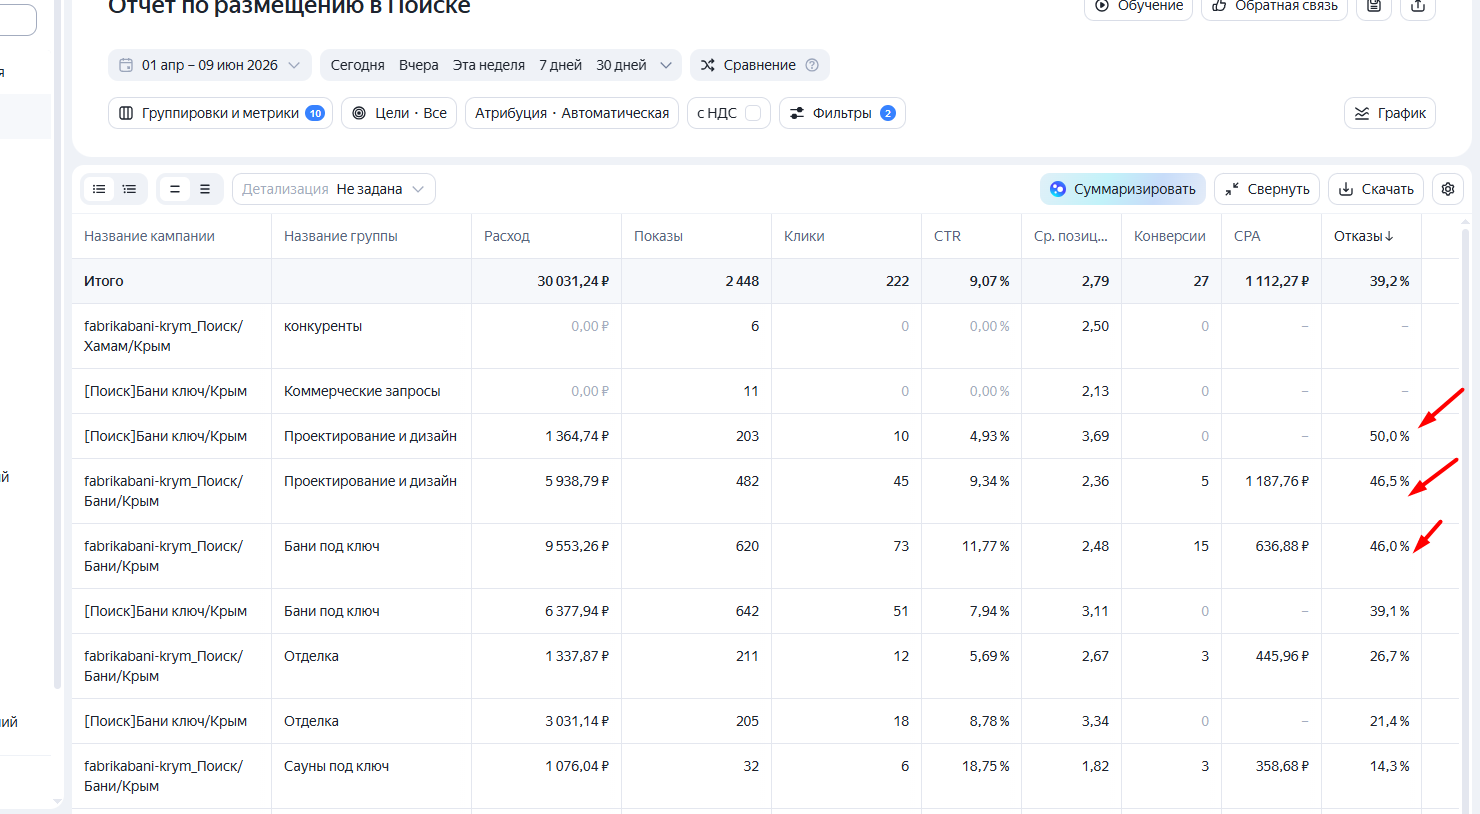Expand the Детализация Не задана dropdown
This screenshot has height=814, width=1480.
(x=334, y=189)
